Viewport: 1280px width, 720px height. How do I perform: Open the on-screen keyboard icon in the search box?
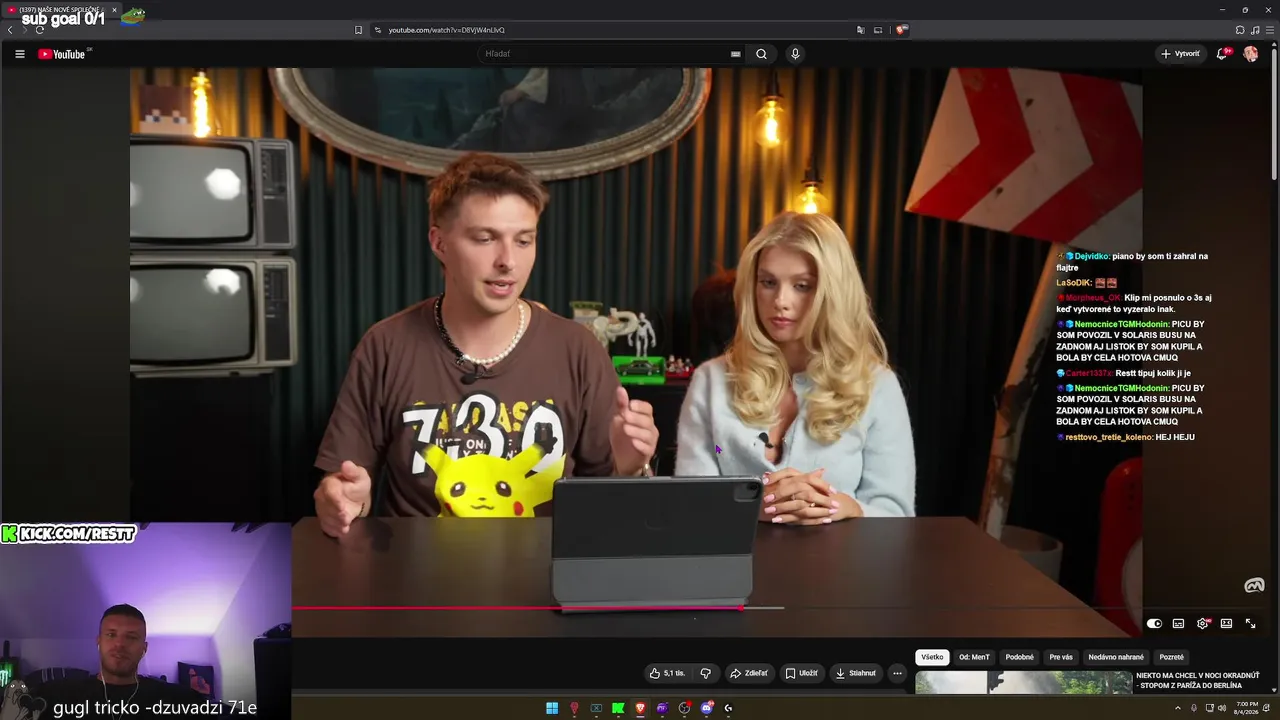pos(736,54)
